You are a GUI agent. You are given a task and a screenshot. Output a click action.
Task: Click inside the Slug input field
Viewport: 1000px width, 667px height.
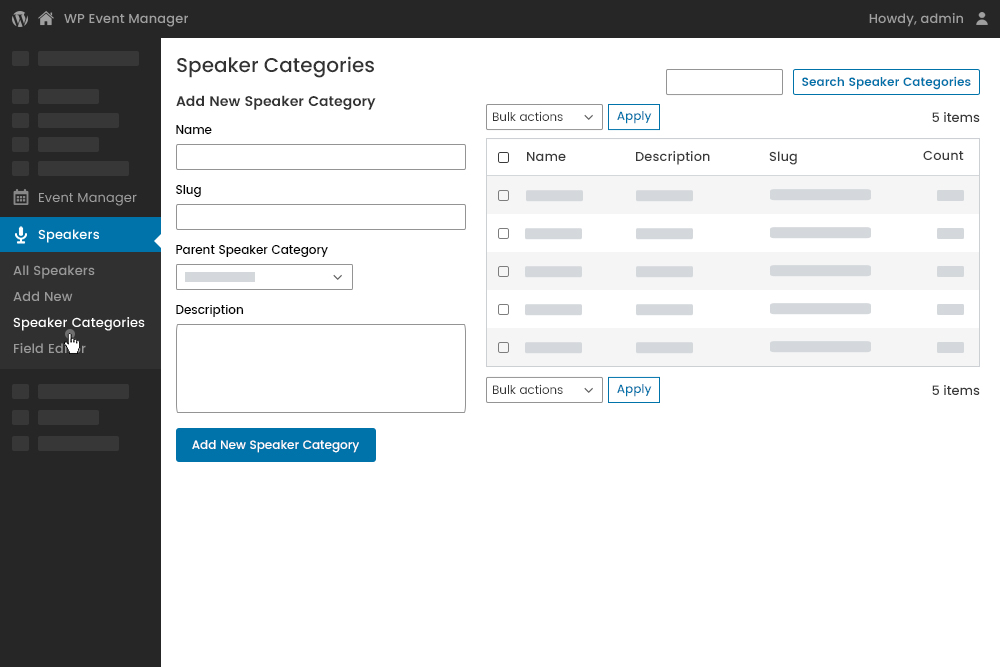point(320,216)
